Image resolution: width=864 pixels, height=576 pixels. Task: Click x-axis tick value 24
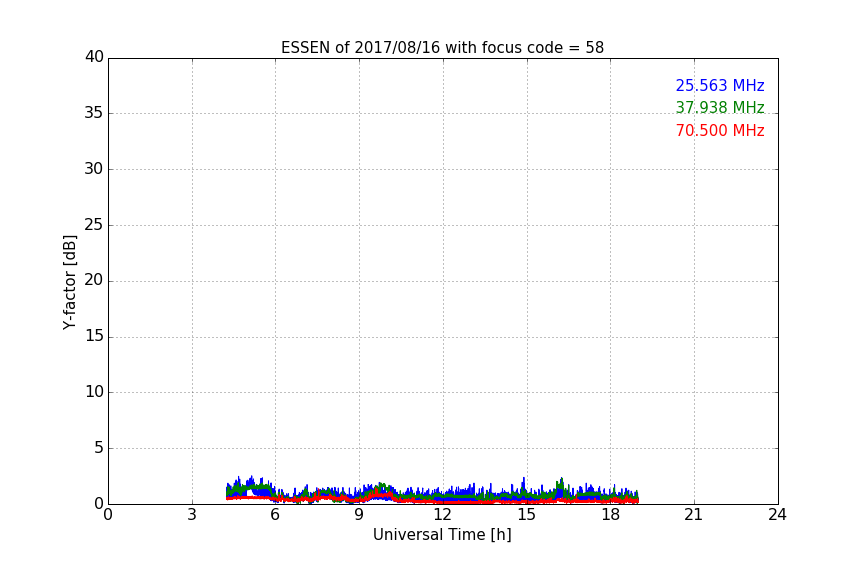coord(777,515)
